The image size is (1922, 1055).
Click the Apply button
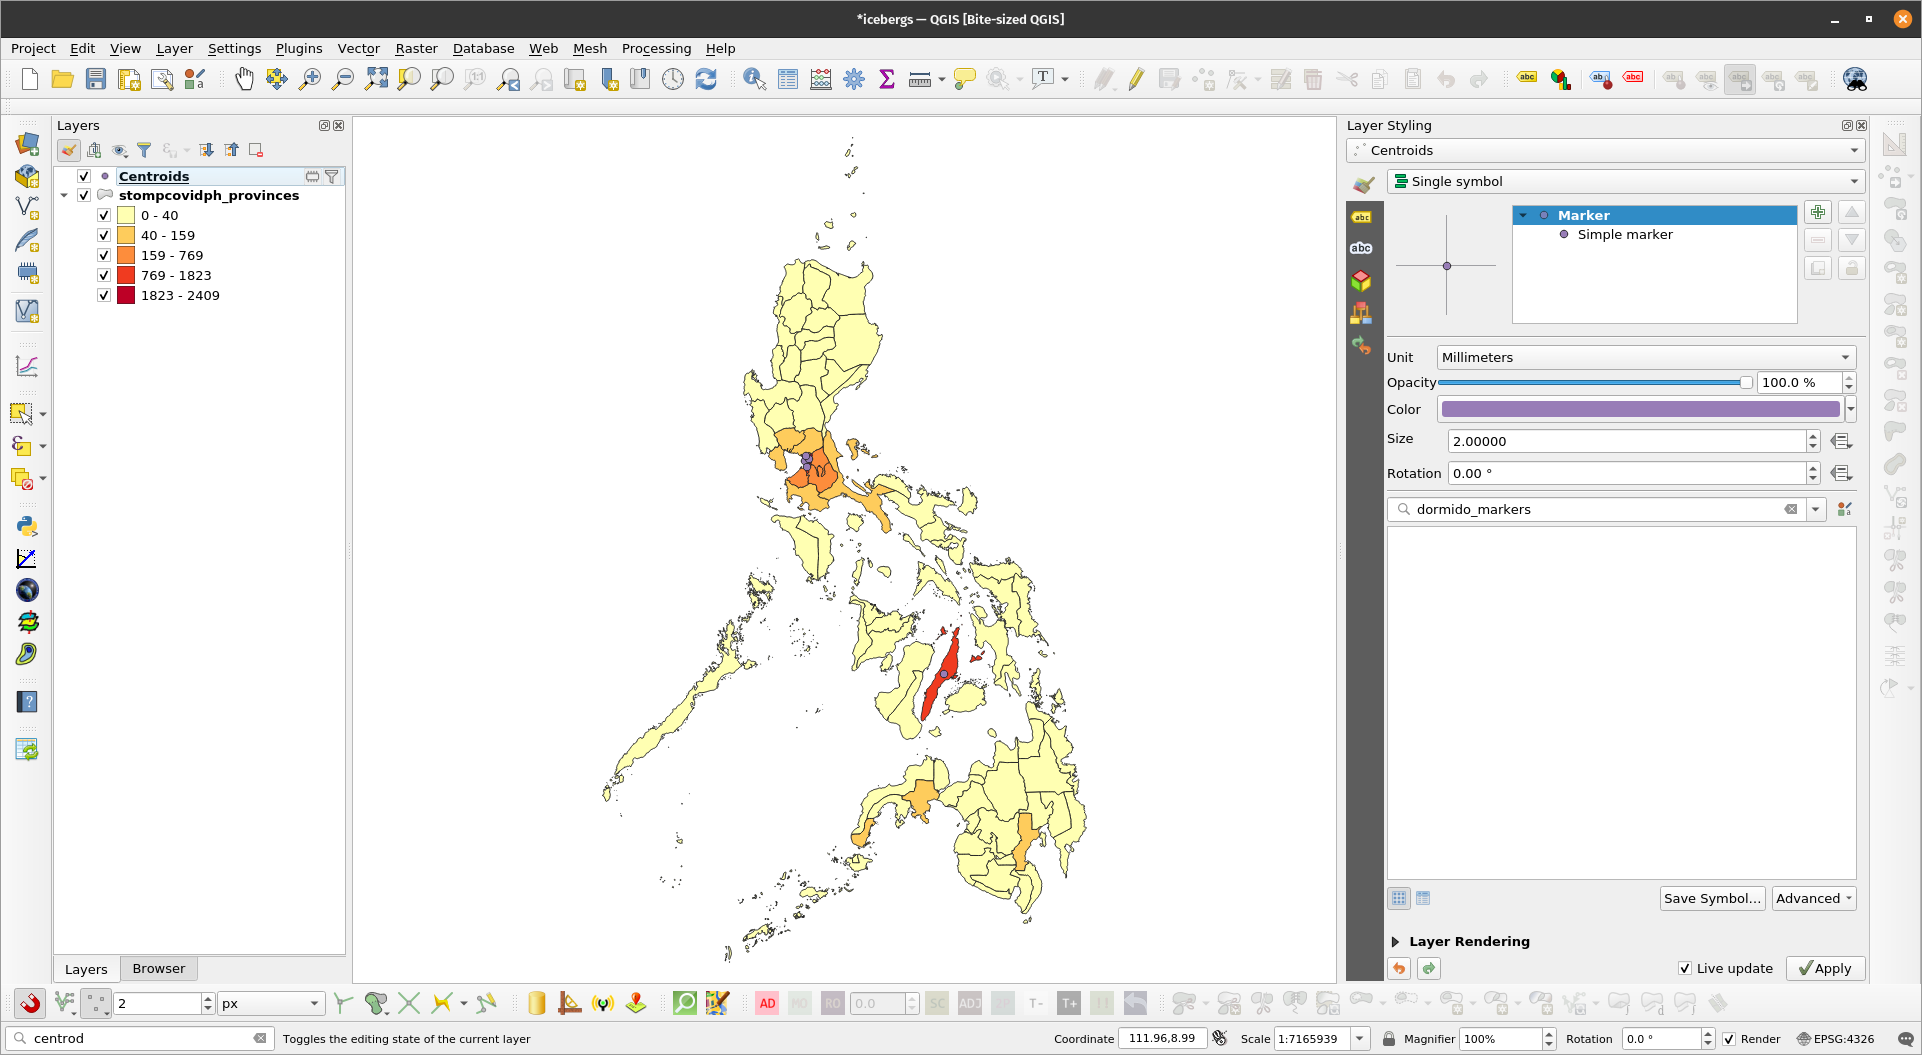coord(1825,968)
